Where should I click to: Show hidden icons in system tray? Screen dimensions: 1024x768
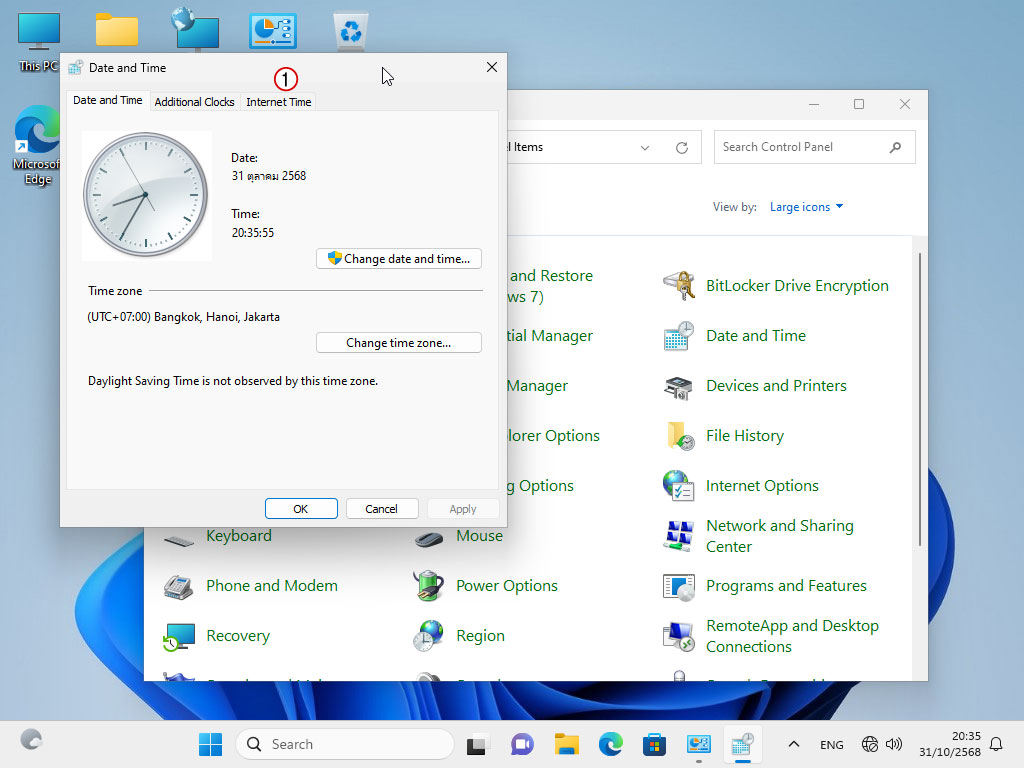point(794,744)
